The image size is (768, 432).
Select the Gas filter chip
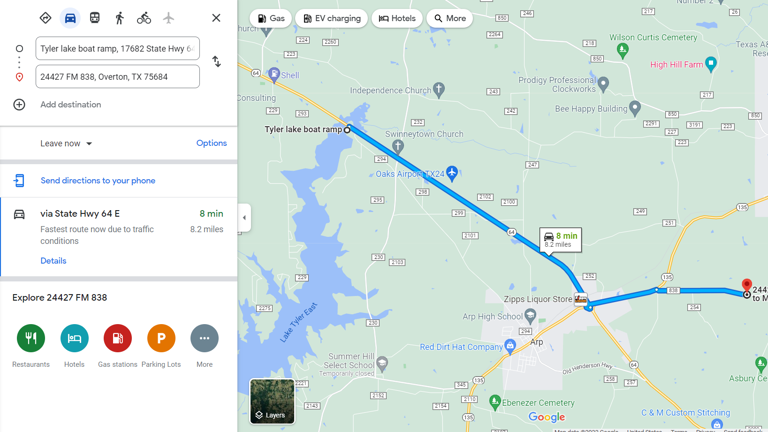click(x=271, y=18)
